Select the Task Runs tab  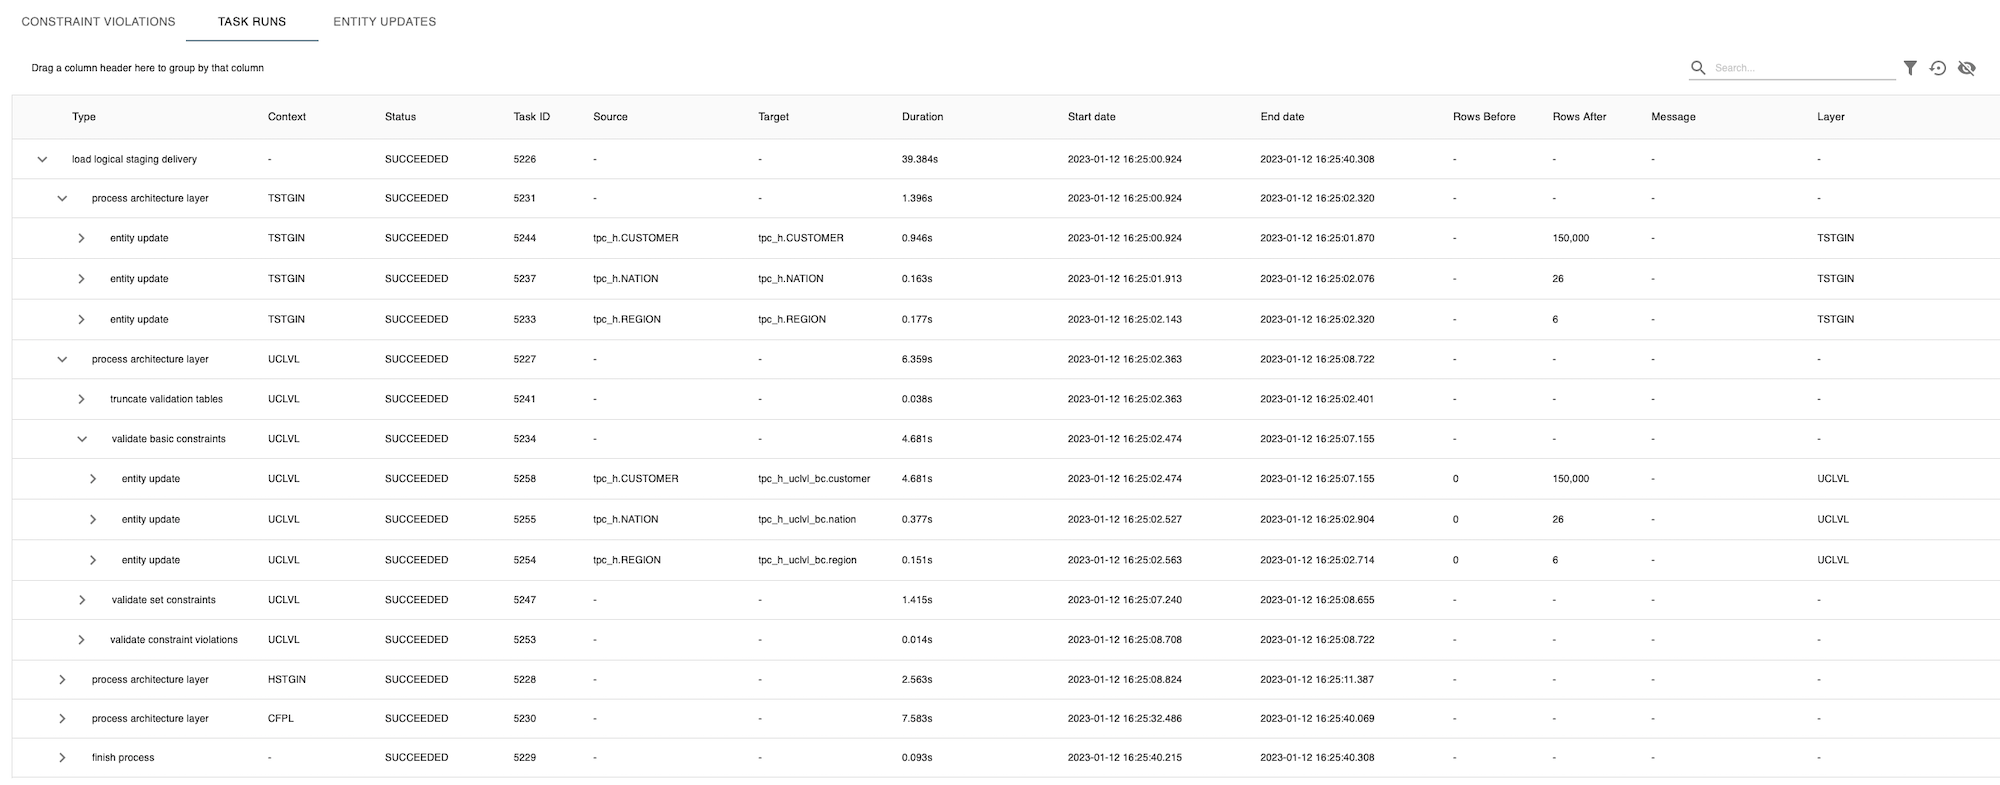[x=252, y=21]
